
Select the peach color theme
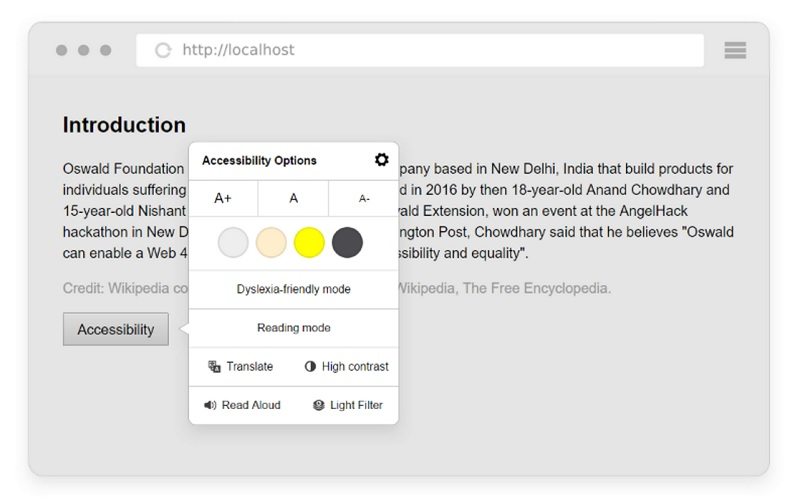pos(271,242)
